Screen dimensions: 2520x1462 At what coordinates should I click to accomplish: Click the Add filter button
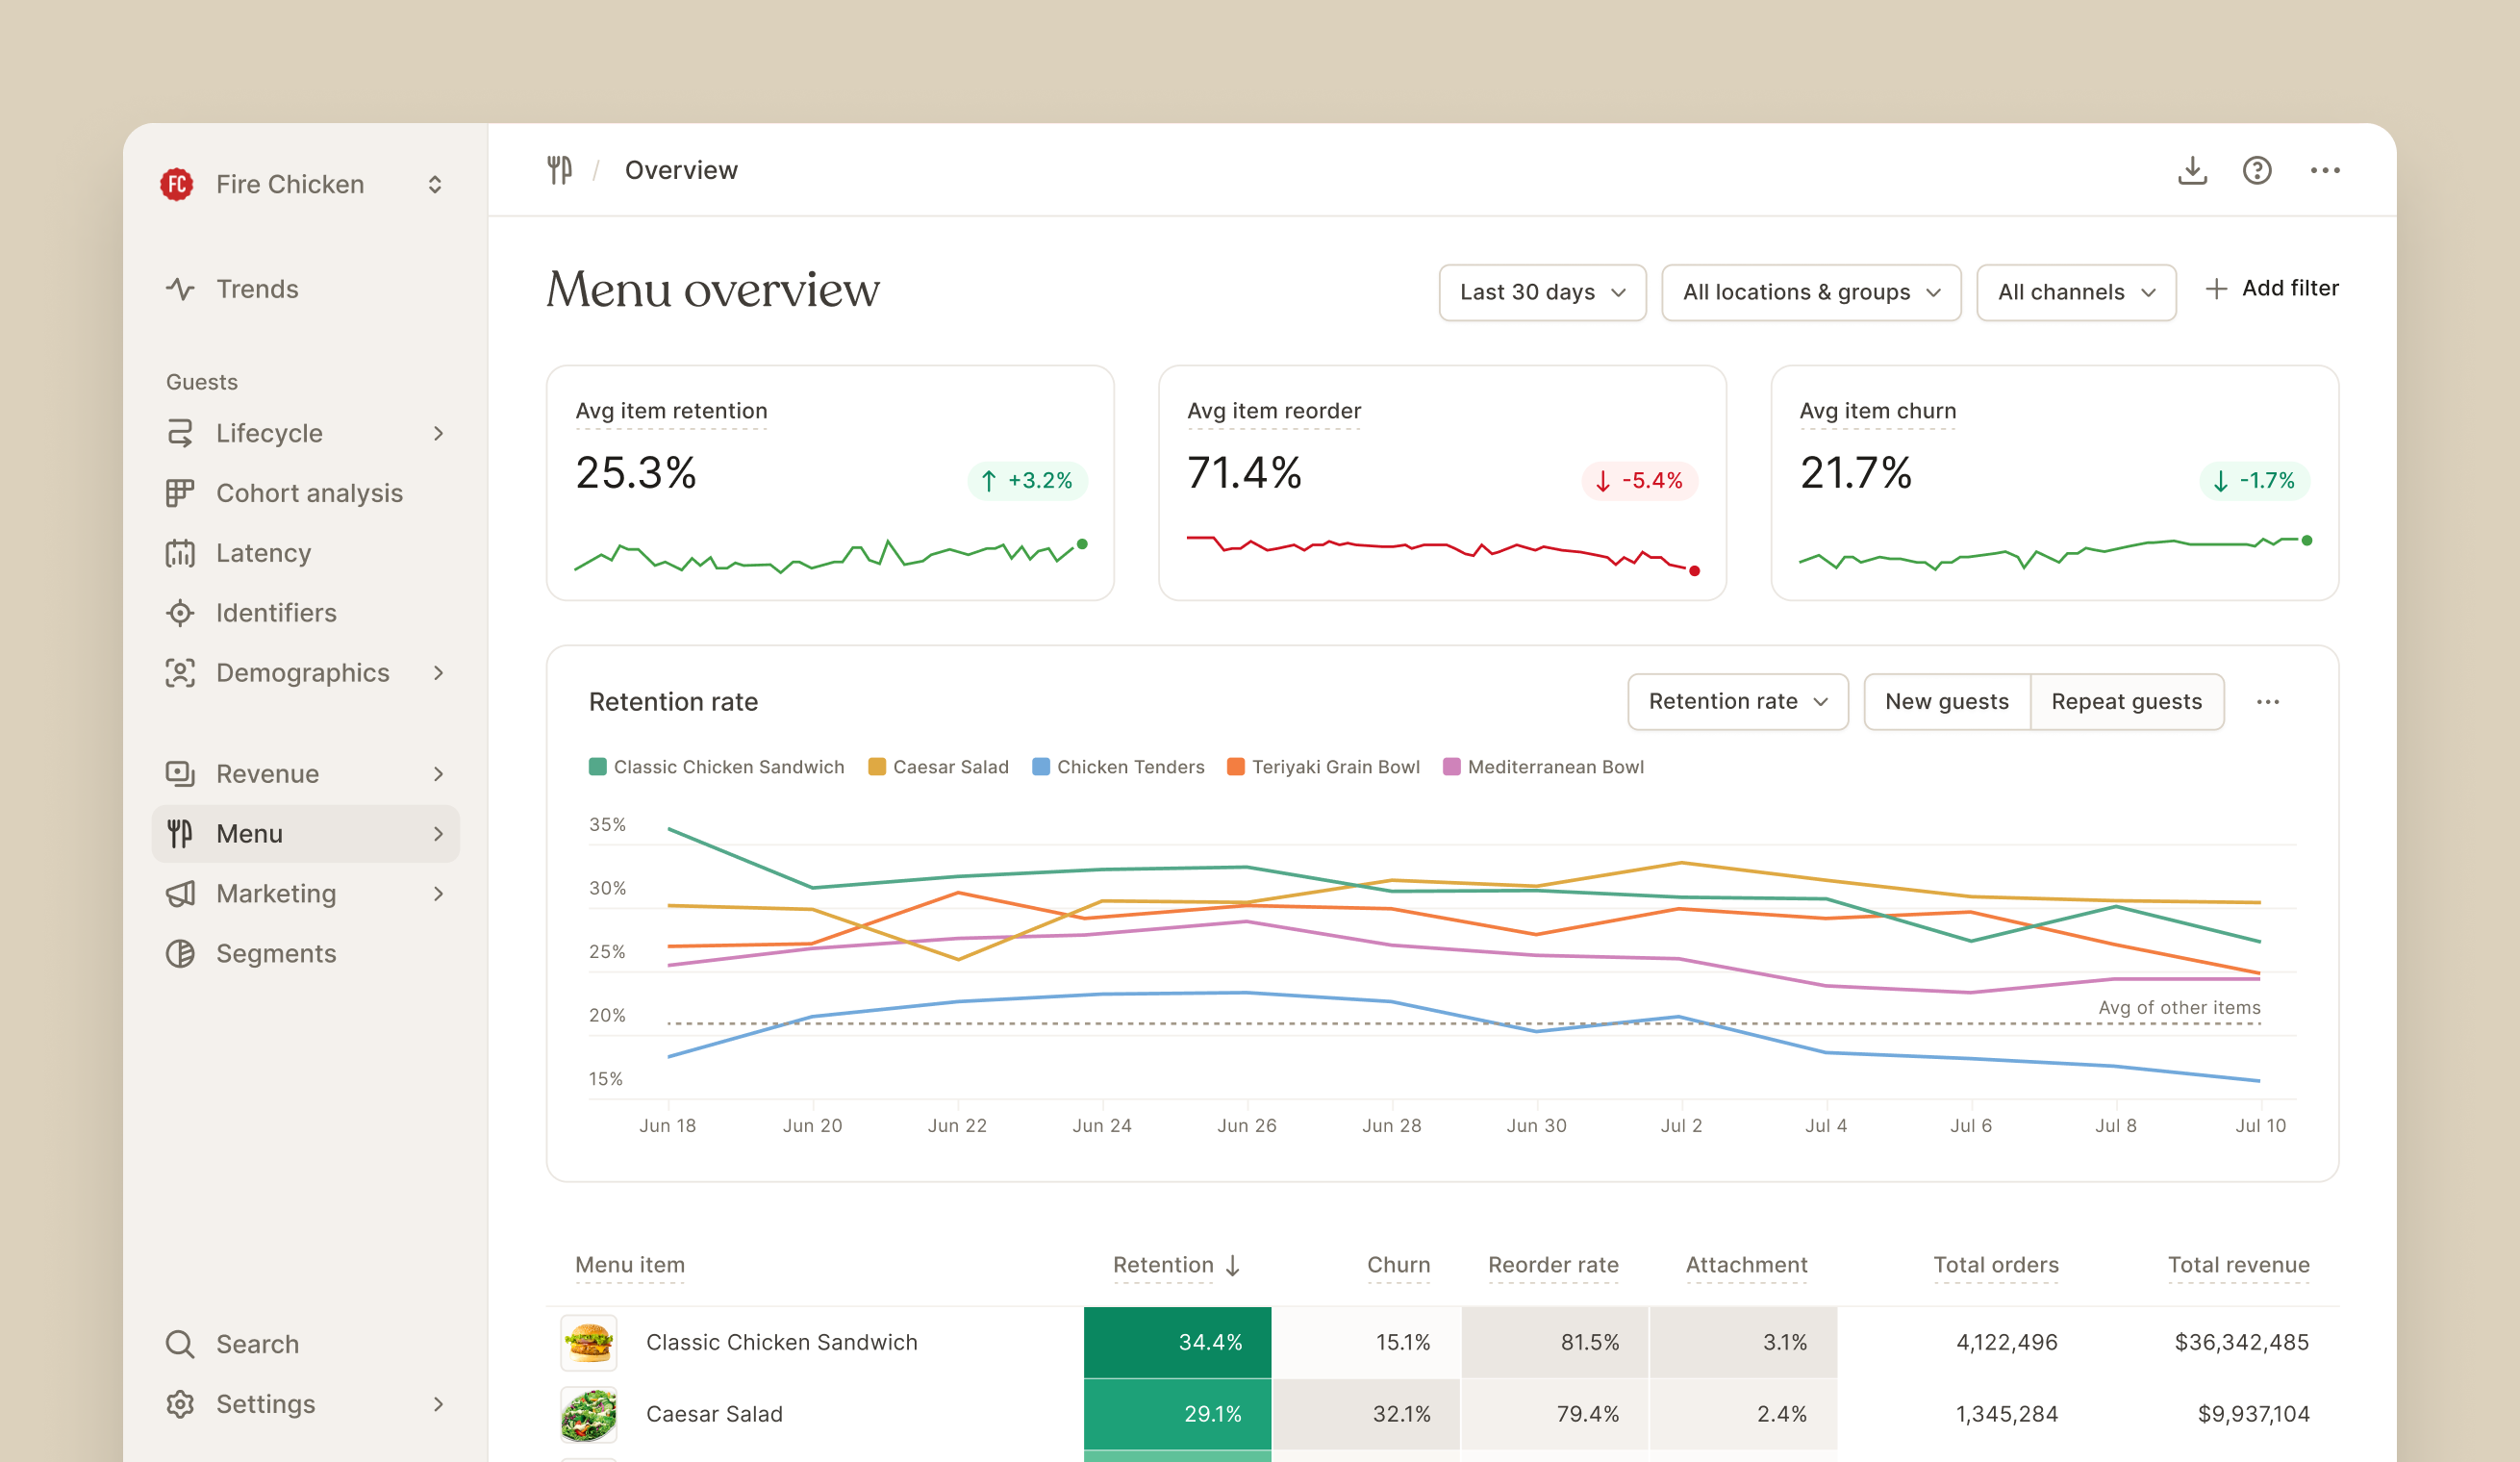point(2272,289)
